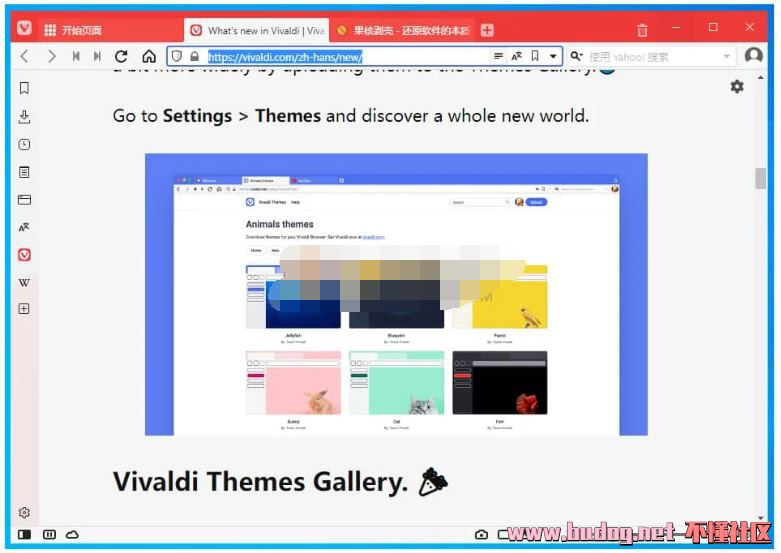This screenshot has height=553, width=781.
Task: Go to the home page
Action: pos(149,57)
